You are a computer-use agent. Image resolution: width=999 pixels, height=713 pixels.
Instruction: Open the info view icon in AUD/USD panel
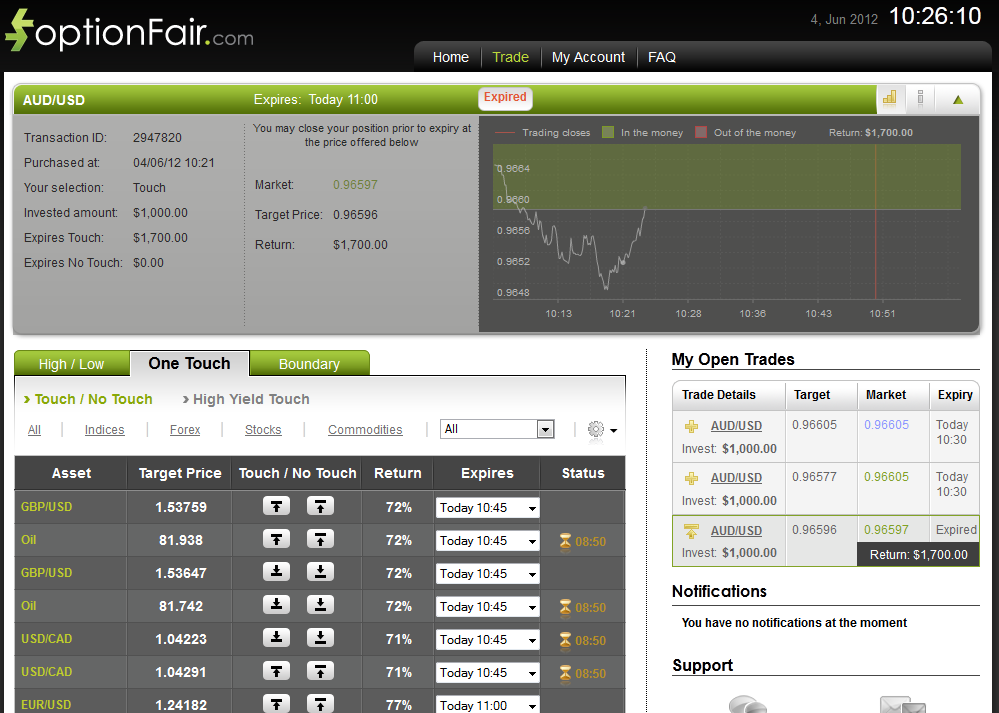(920, 98)
